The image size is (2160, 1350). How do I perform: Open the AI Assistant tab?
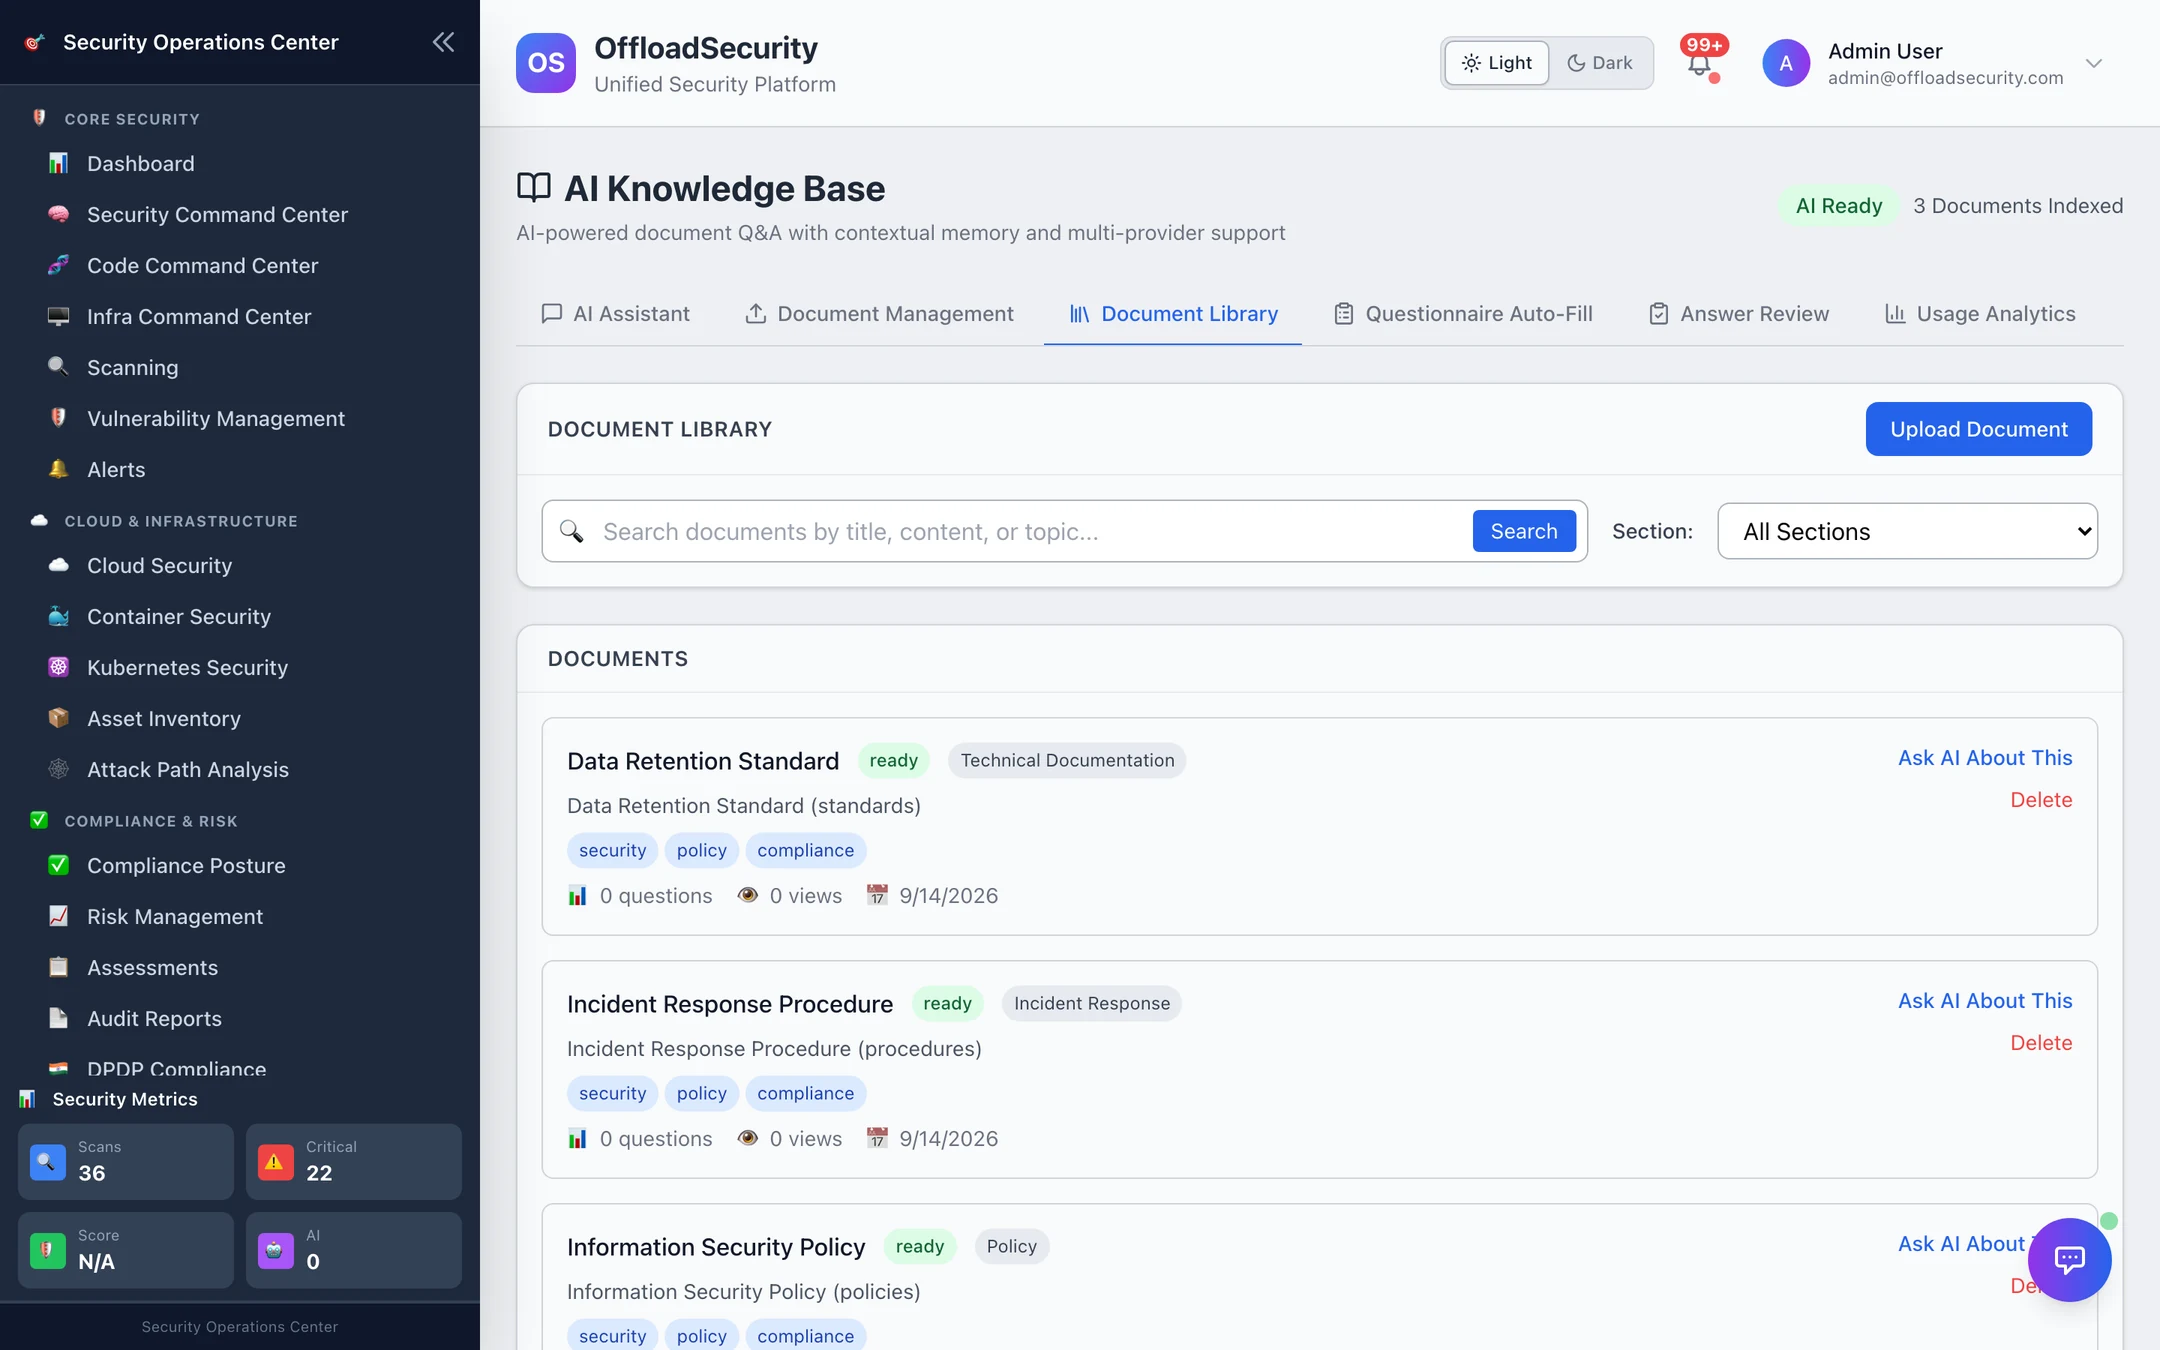point(615,314)
